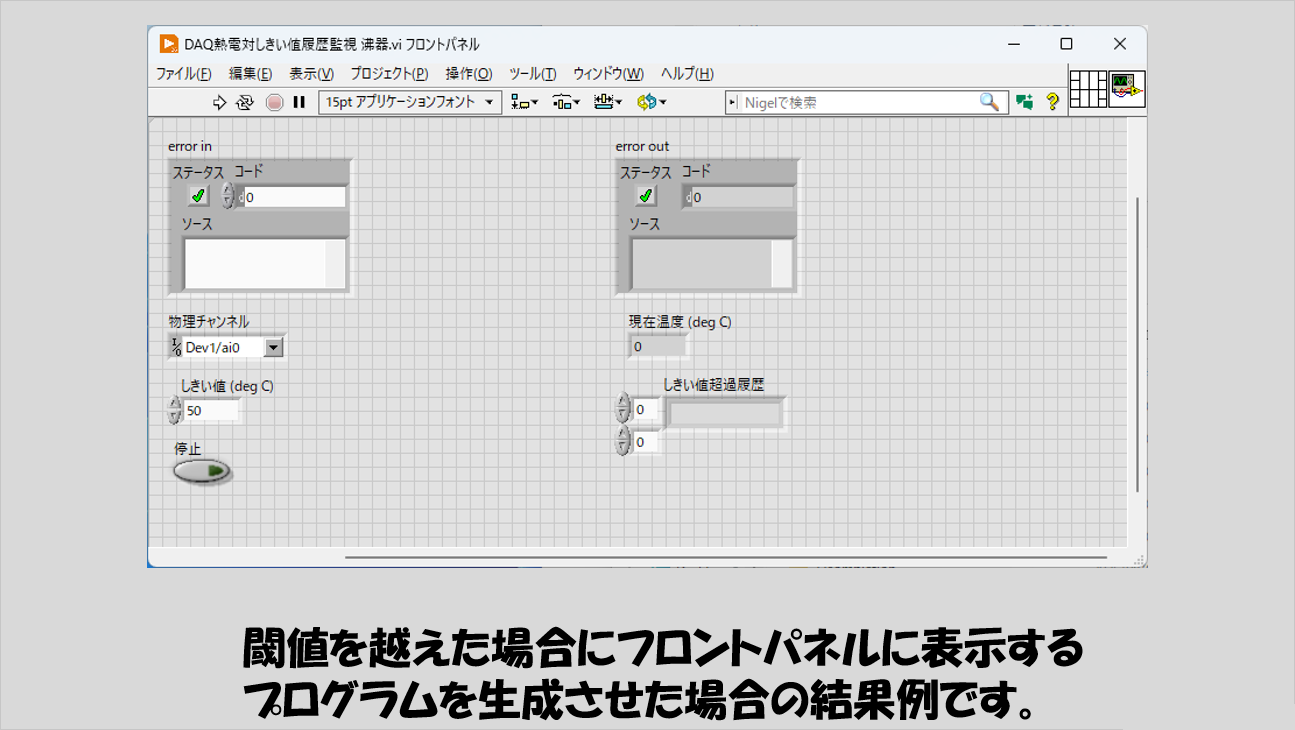Click the scroll strip inside error out ソース box

(783, 264)
